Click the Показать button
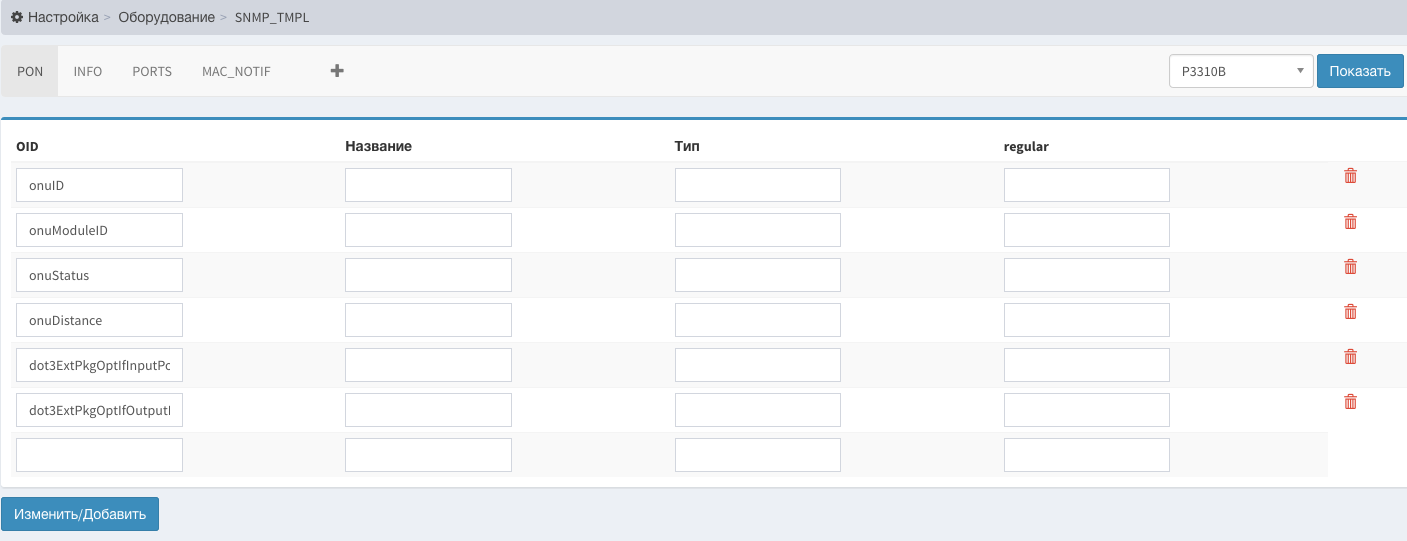 tap(1360, 71)
